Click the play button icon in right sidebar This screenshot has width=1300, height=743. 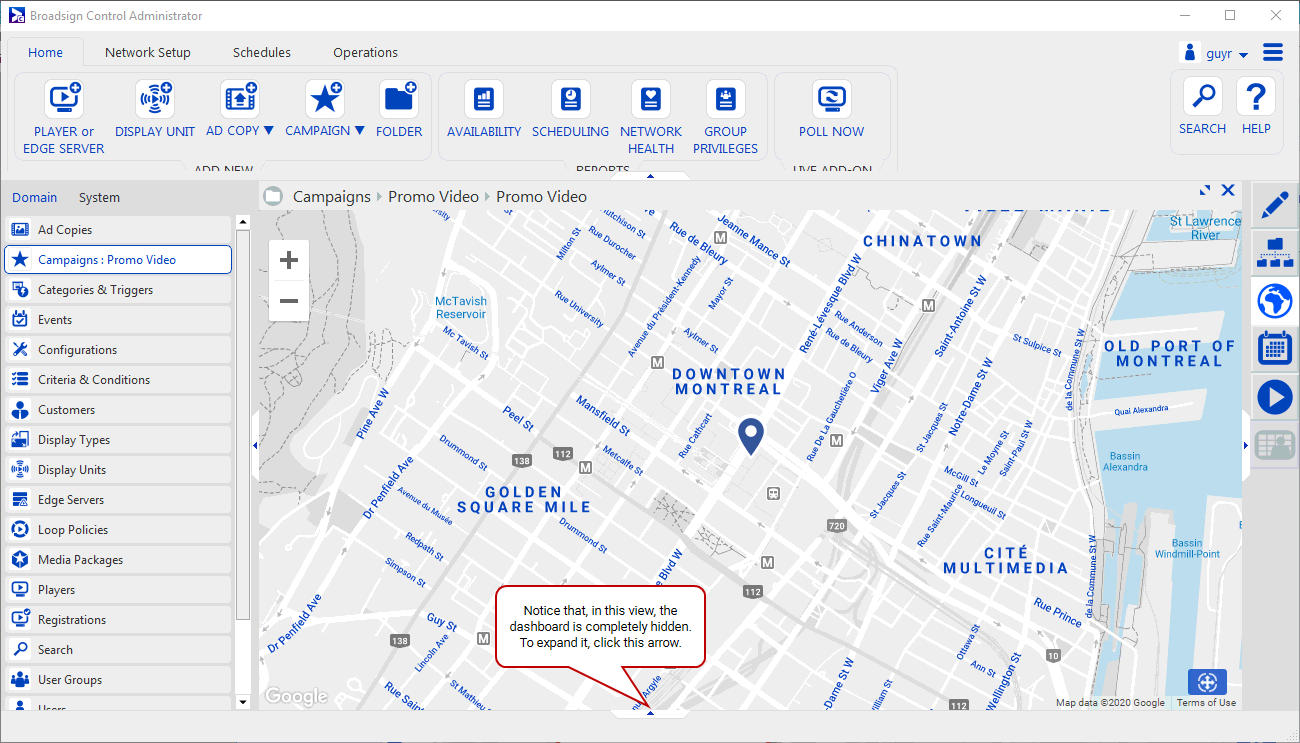tap(1274, 396)
